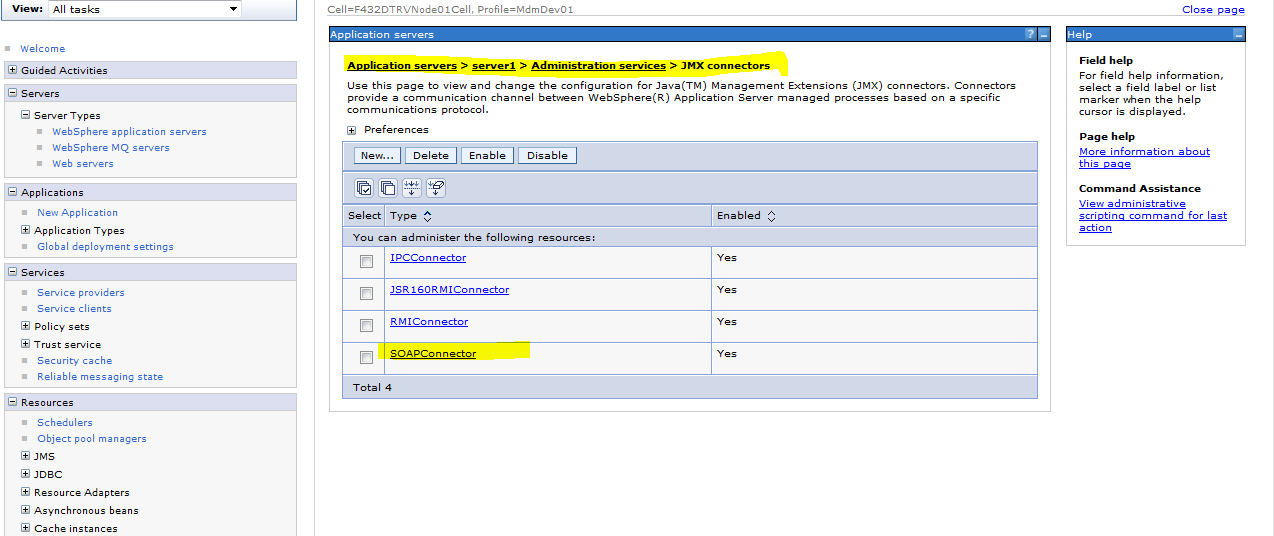Open Service providers item
Screen dimensions: 1274x536
point(81,292)
